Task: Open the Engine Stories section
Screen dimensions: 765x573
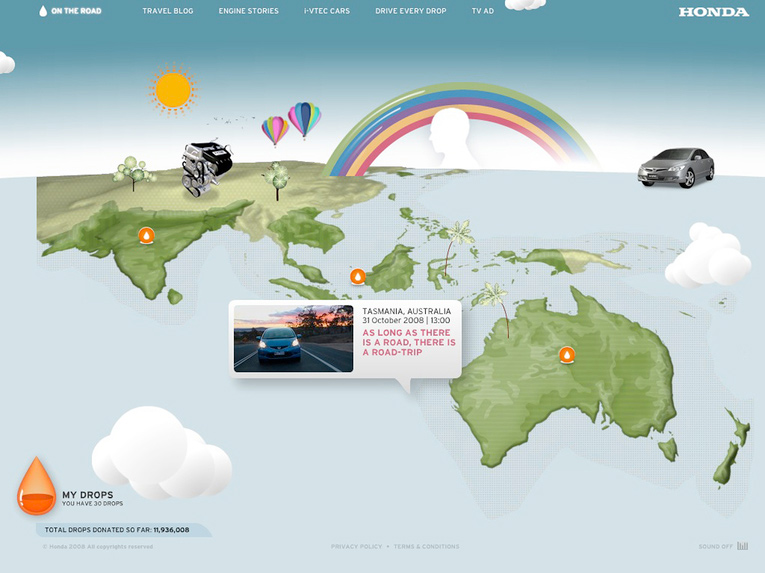Action: (248, 11)
